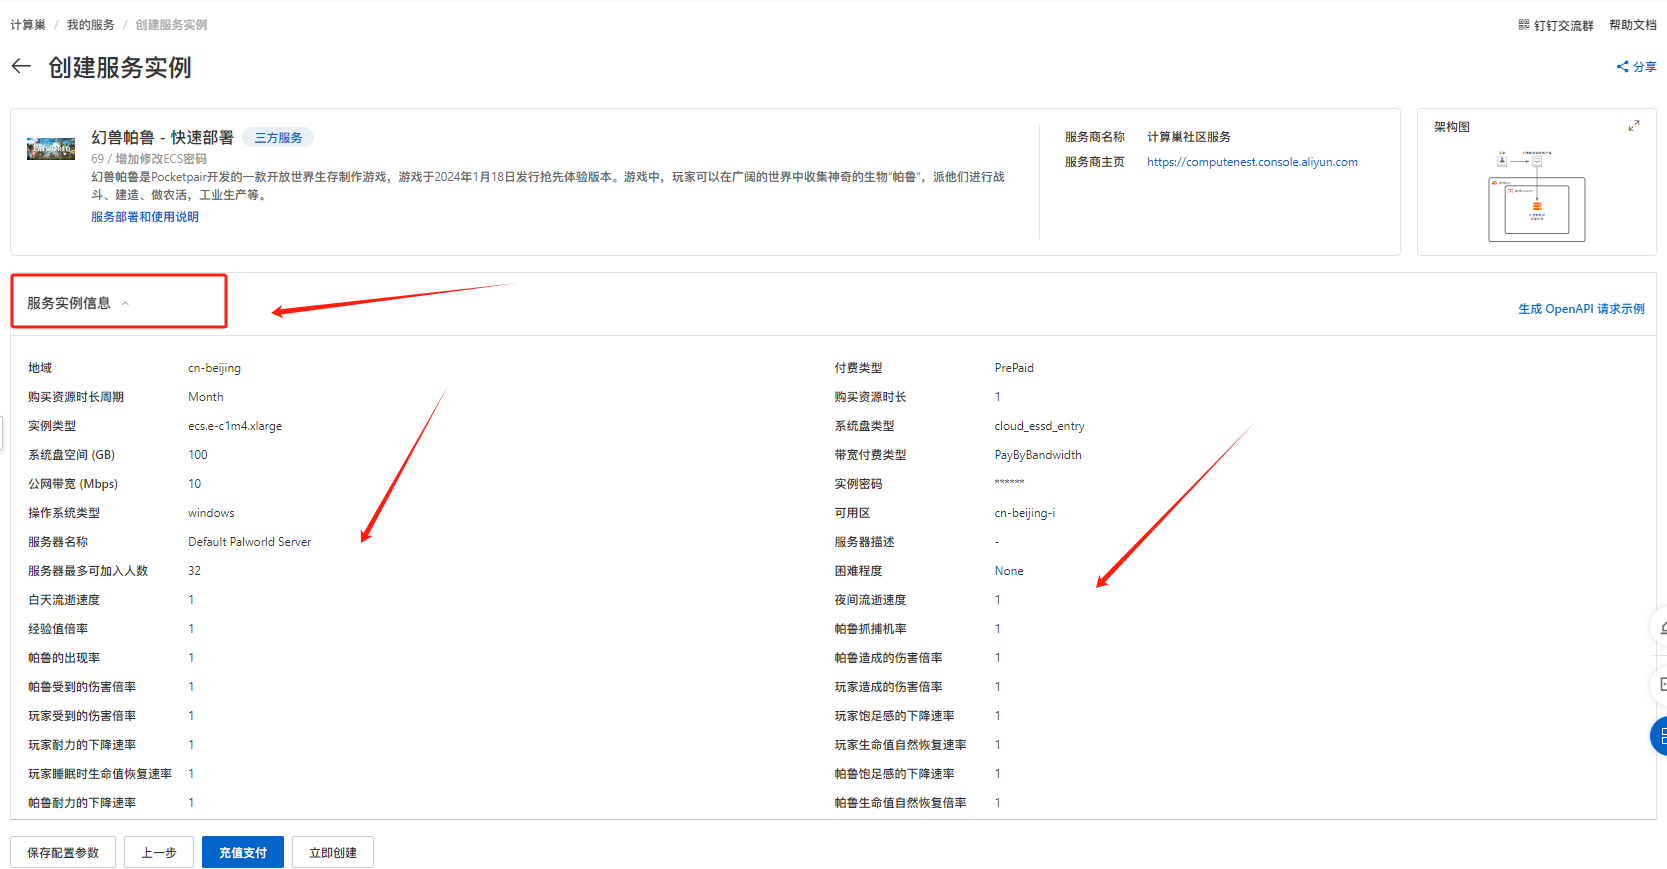Viewport: 1667px width, 869px height.
Task: Open the 钉钉交流群 QR code icon
Action: [1523, 25]
